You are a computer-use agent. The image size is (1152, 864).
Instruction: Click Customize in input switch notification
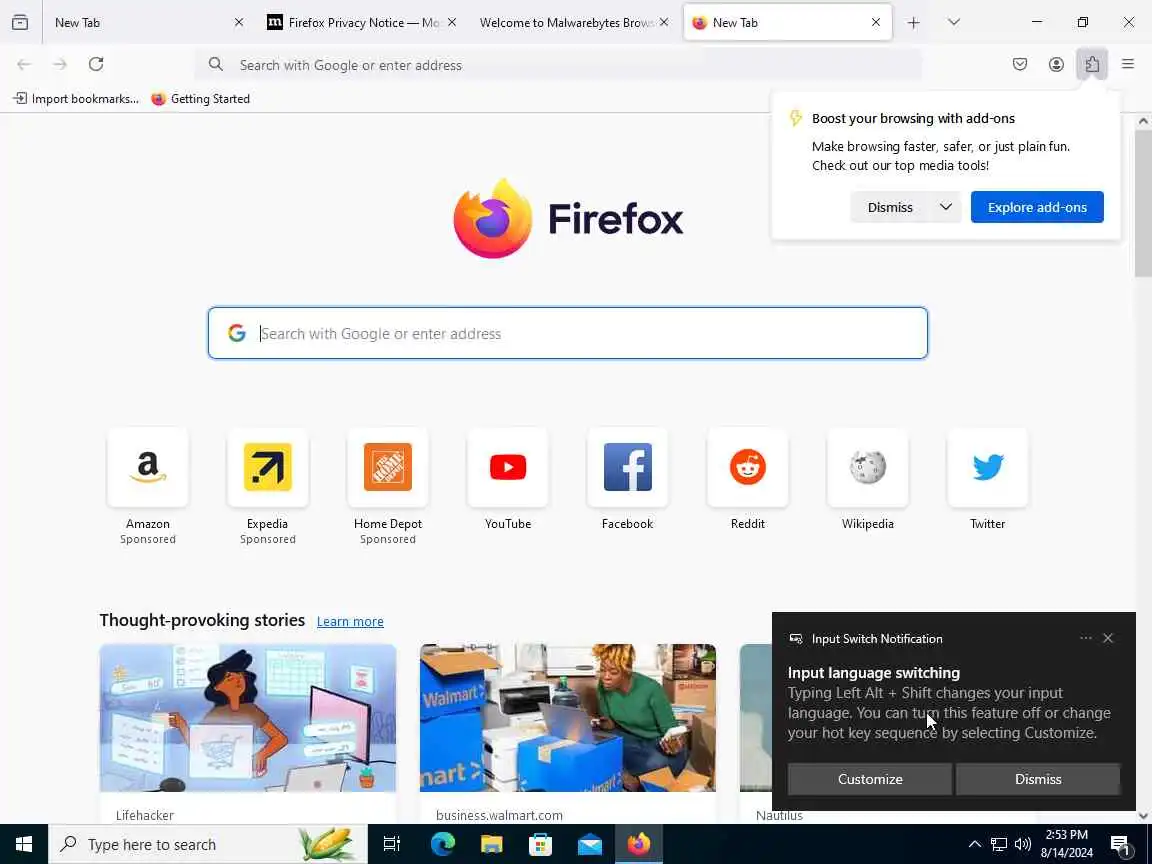coord(870,779)
